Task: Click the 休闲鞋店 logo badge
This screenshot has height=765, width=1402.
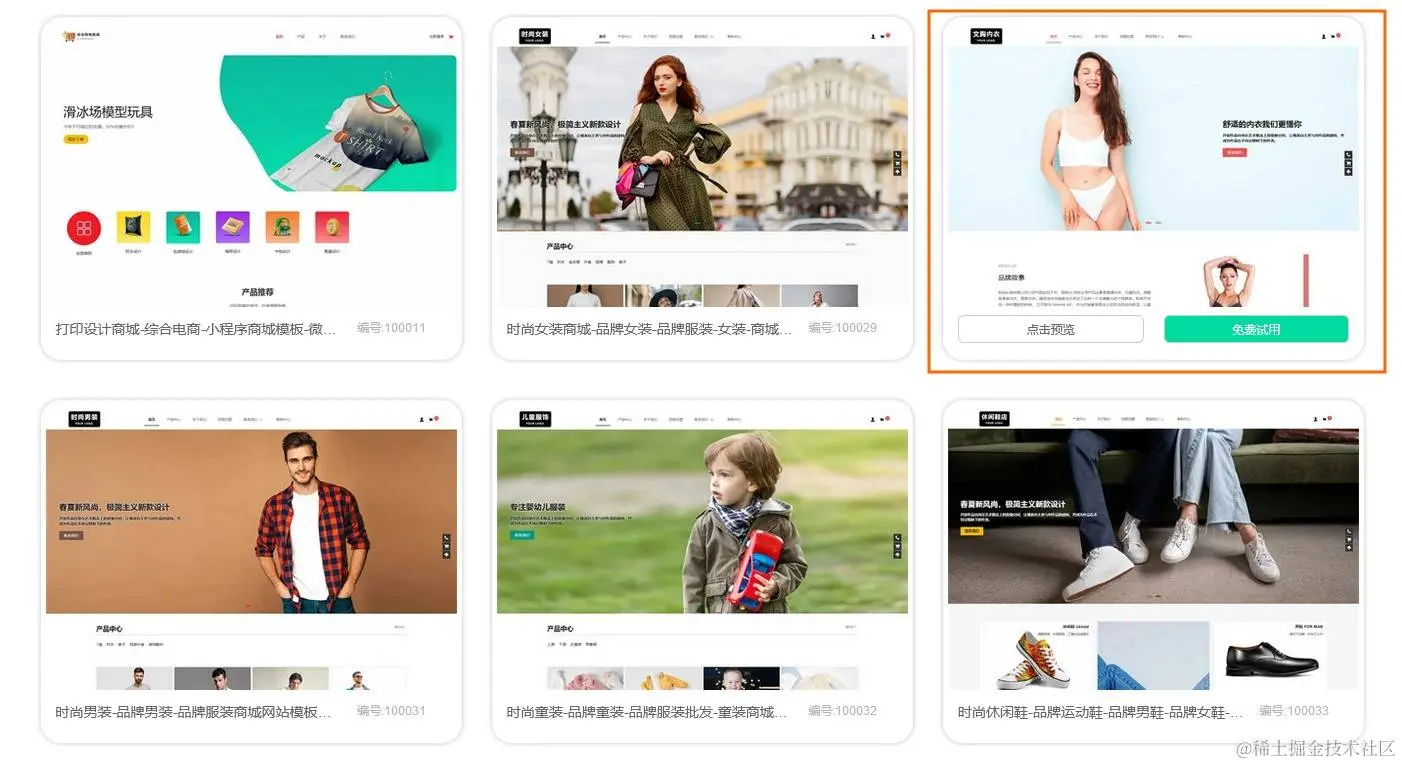Action: tap(994, 419)
